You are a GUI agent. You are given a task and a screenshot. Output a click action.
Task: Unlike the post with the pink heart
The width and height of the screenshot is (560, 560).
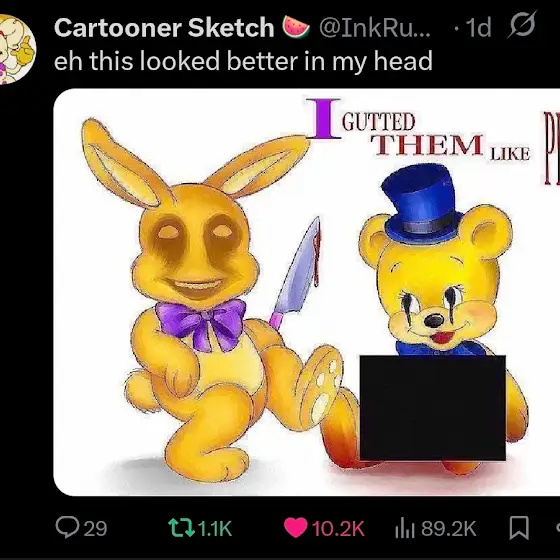[x=295, y=528]
